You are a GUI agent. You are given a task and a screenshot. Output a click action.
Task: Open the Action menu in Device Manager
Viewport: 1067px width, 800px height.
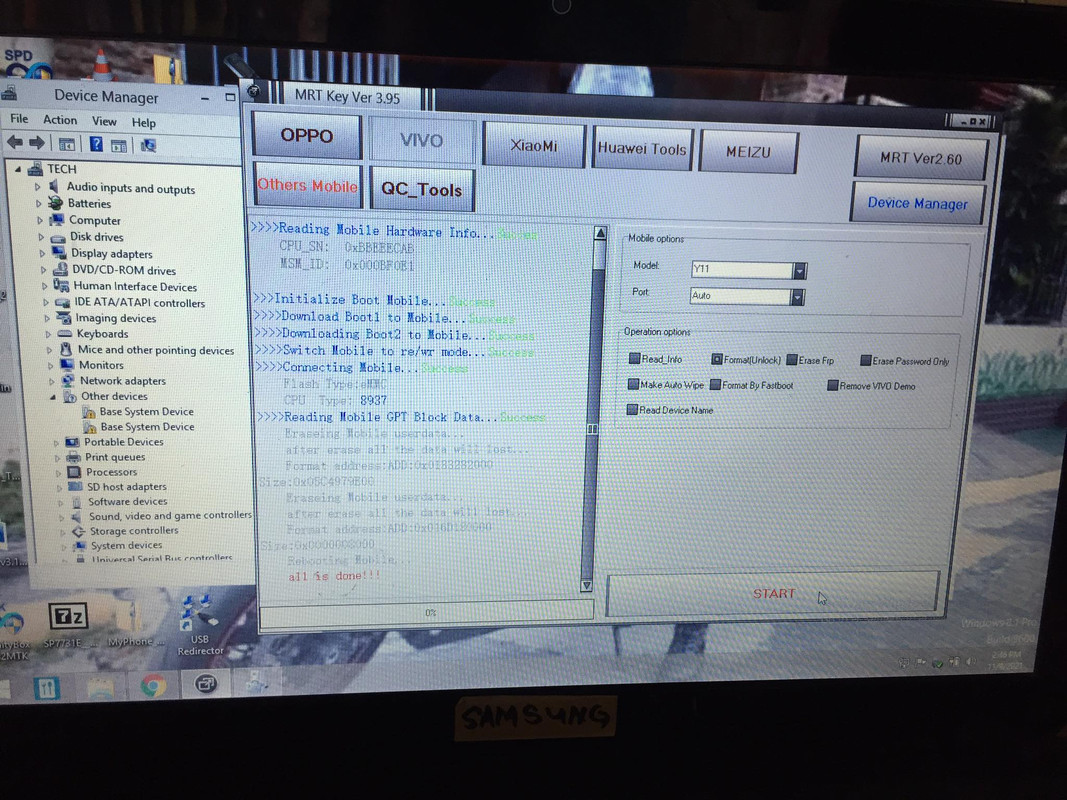pyautogui.click(x=60, y=120)
